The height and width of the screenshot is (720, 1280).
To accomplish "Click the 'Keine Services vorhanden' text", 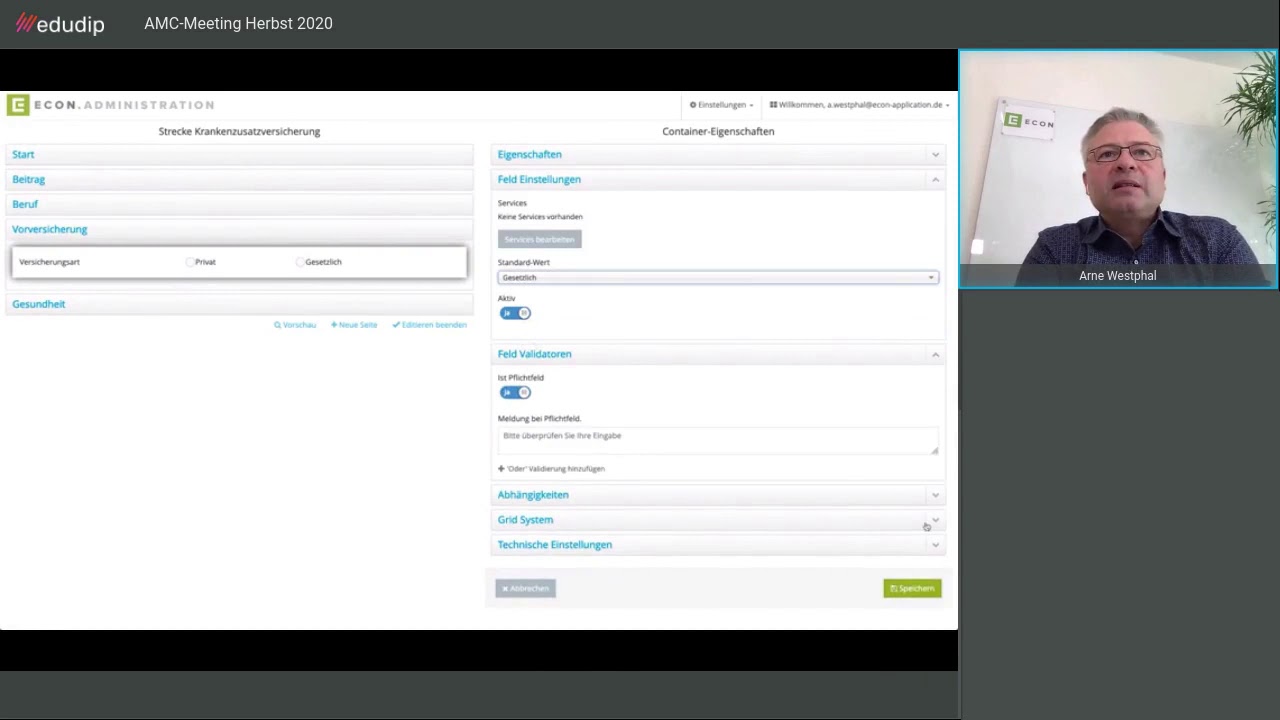I will coord(540,216).
